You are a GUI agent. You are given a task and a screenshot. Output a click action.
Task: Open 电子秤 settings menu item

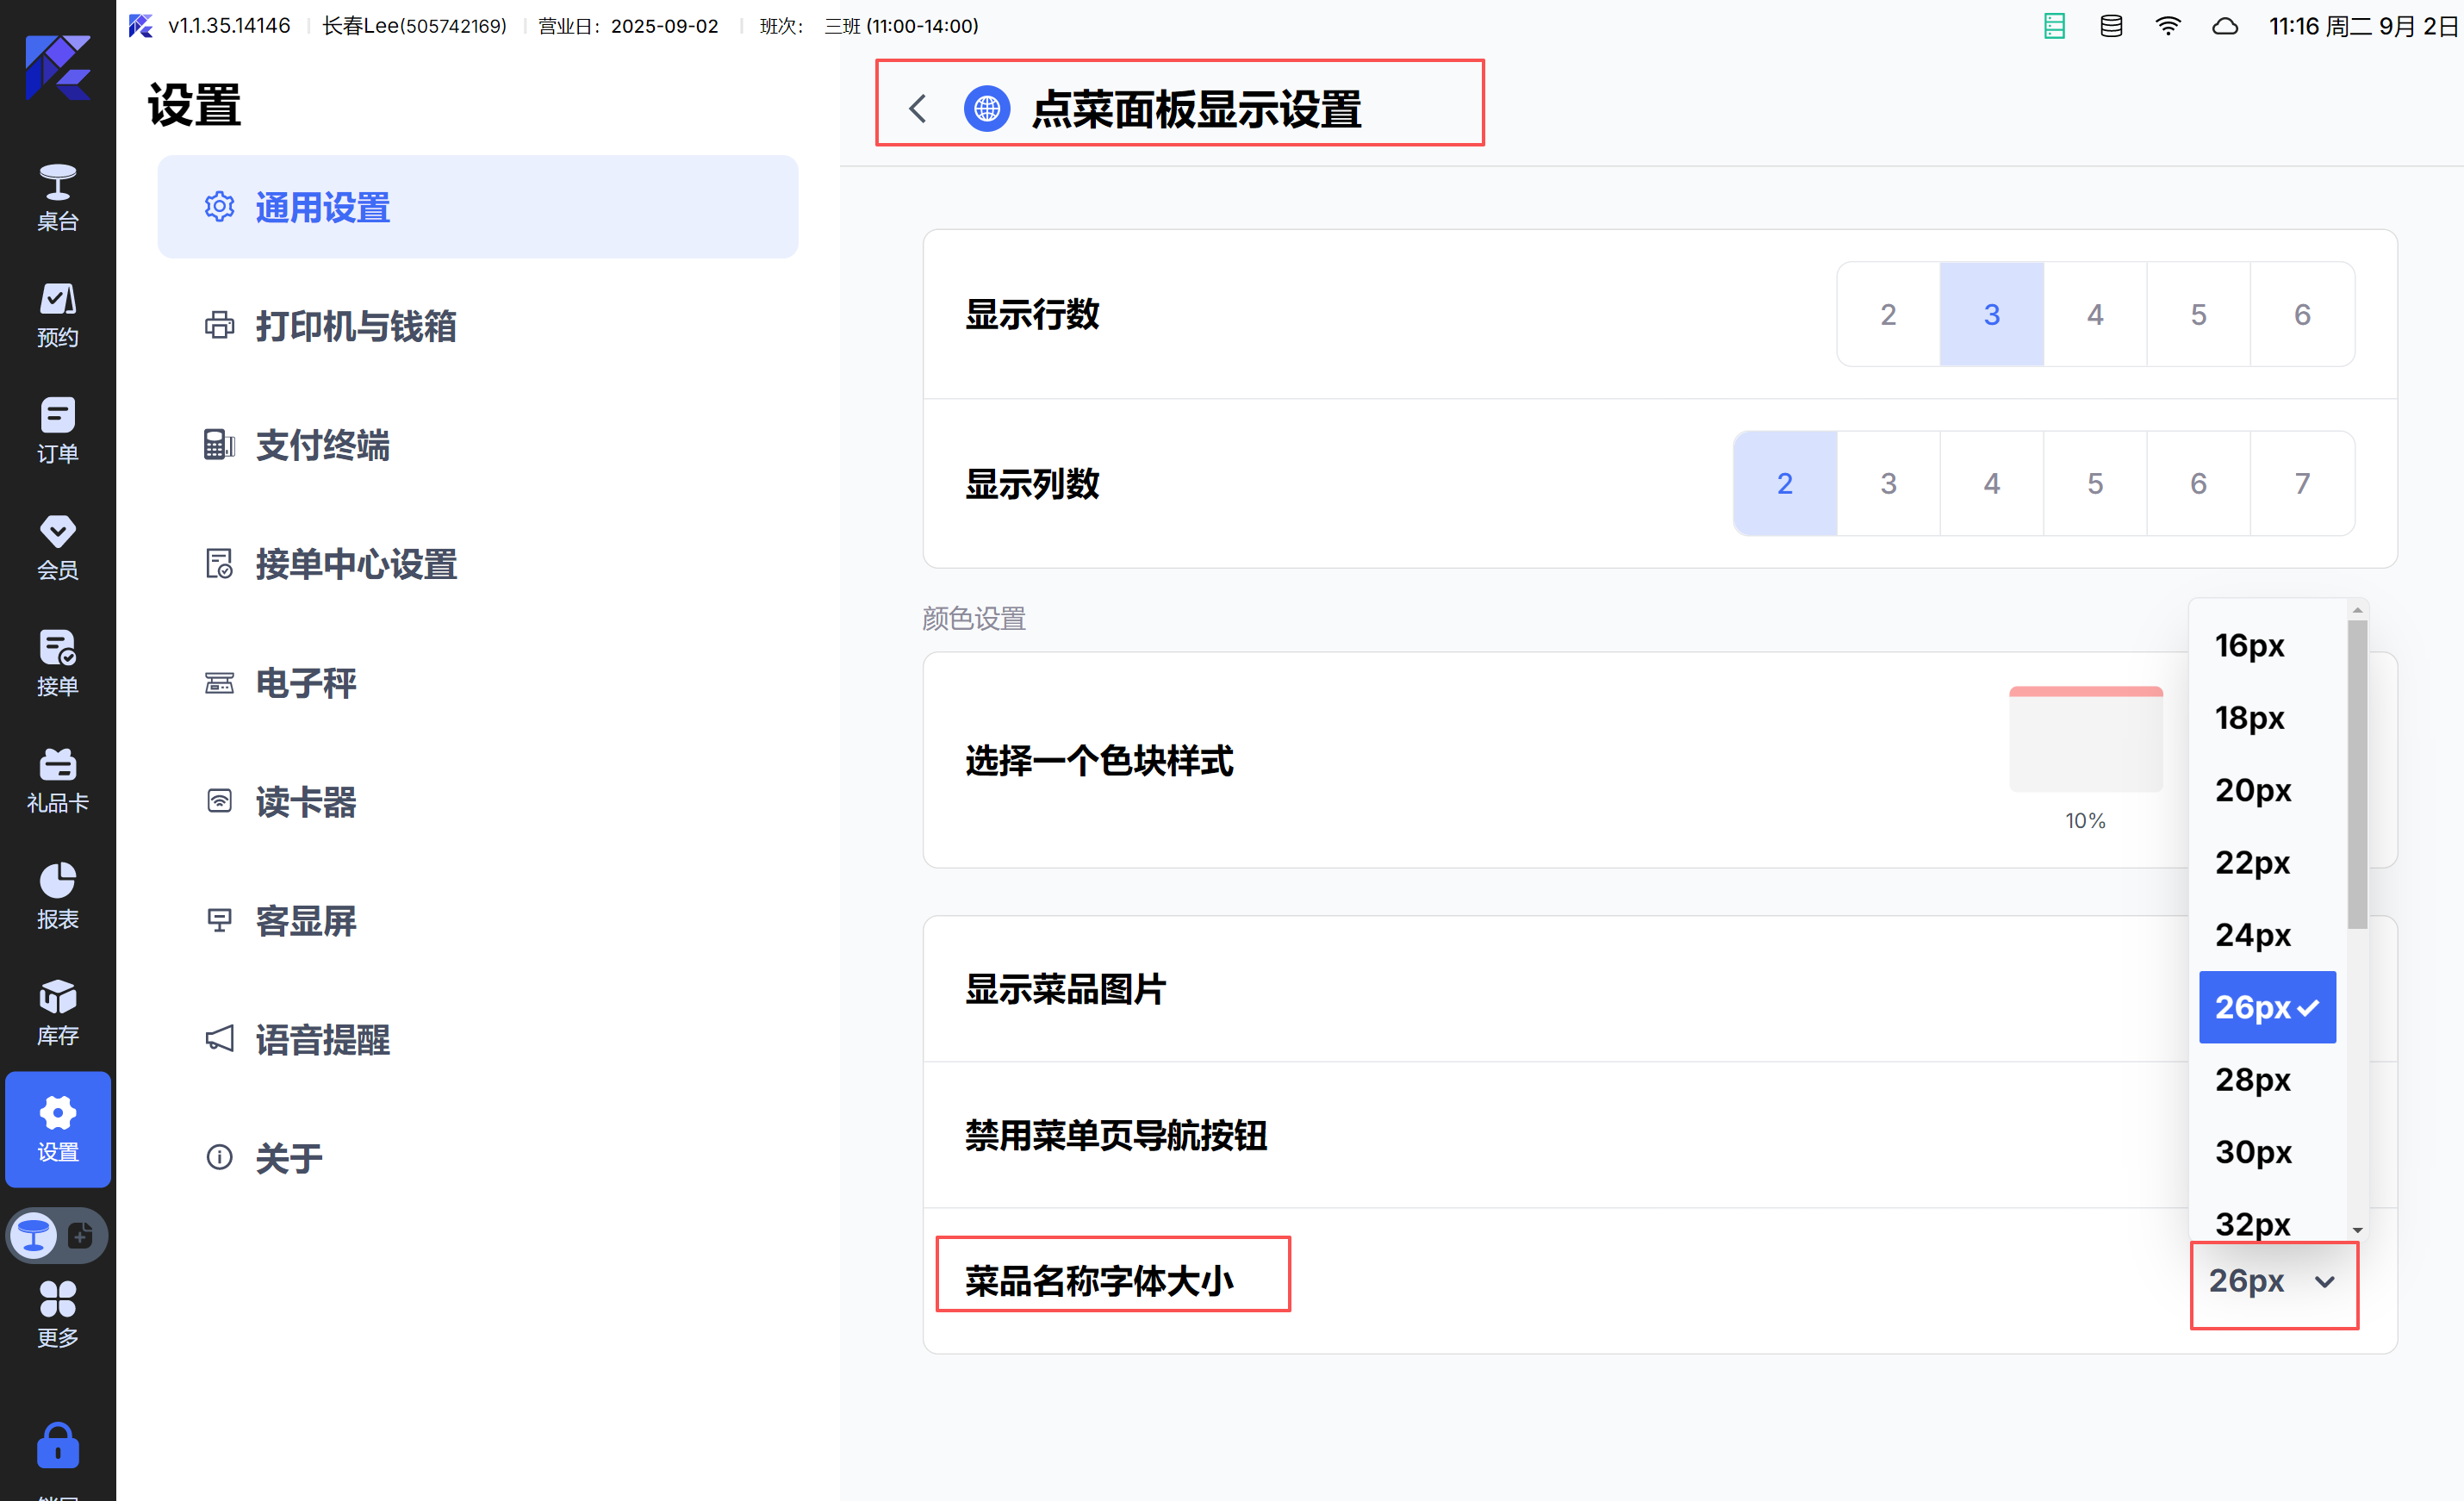tap(305, 683)
